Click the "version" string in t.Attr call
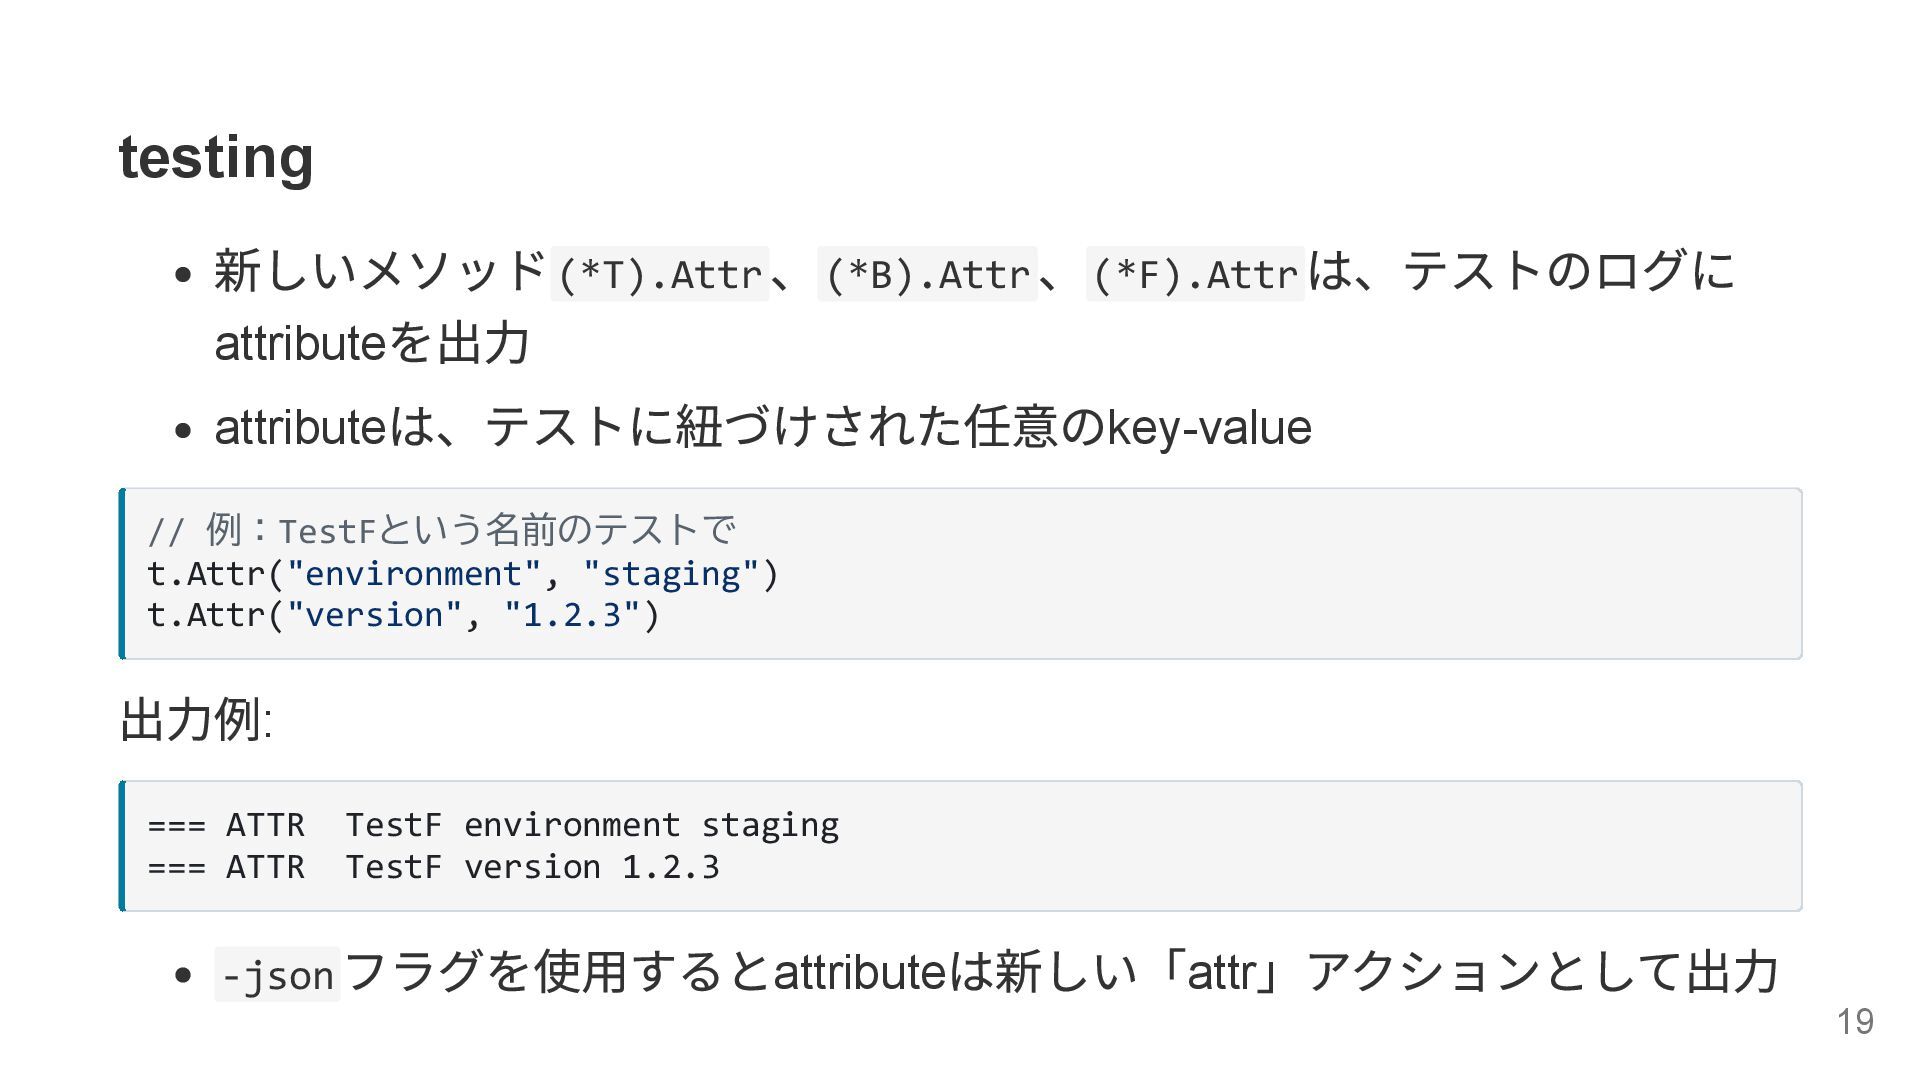This screenshot has height=1080, width=1920. [x=374, y=615]
